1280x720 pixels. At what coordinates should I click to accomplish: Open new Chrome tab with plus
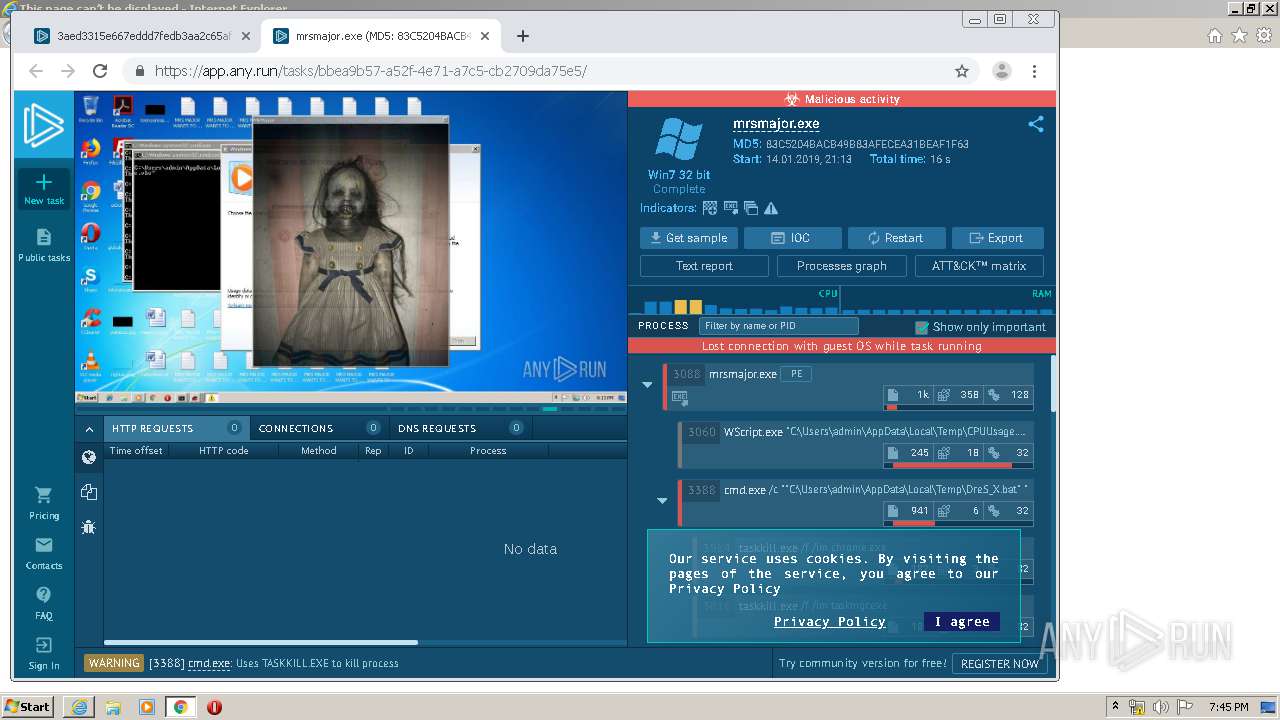pyautogui.click(x=523, y=36)
